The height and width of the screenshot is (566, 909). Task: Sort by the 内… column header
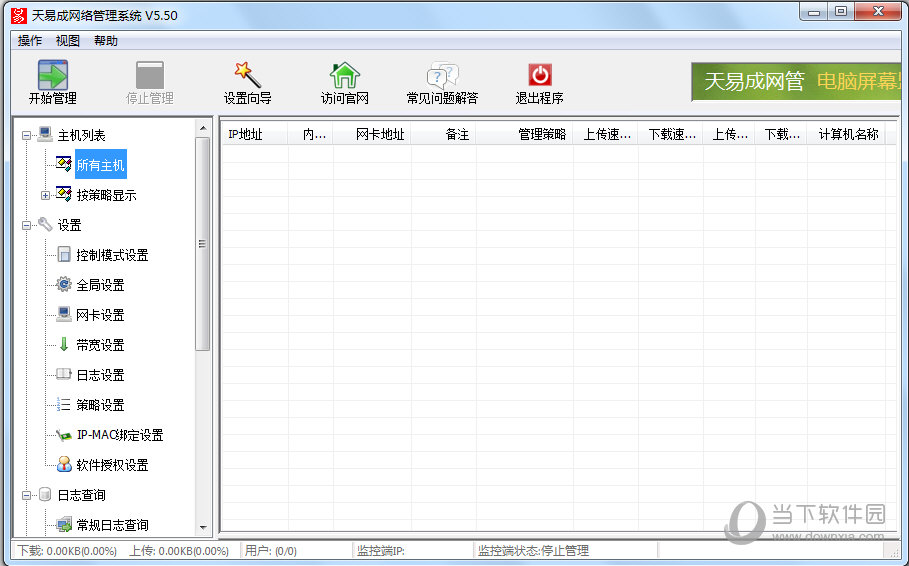point(311,134)
